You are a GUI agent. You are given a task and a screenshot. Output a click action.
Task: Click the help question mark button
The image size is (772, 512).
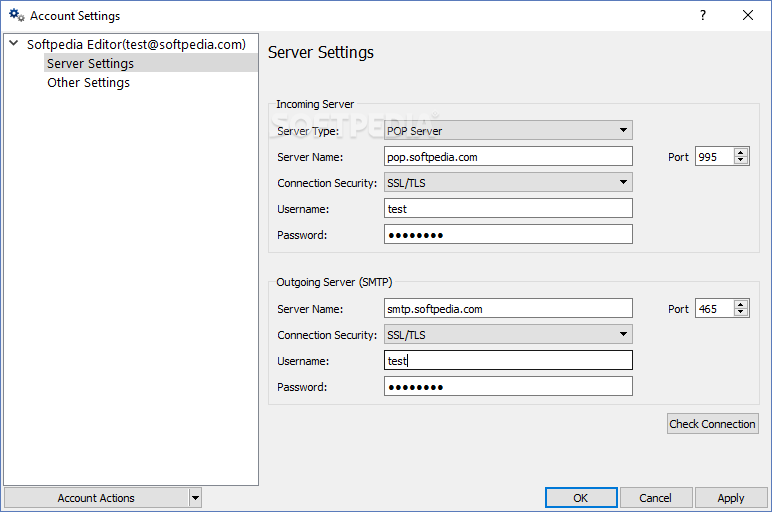703,15
